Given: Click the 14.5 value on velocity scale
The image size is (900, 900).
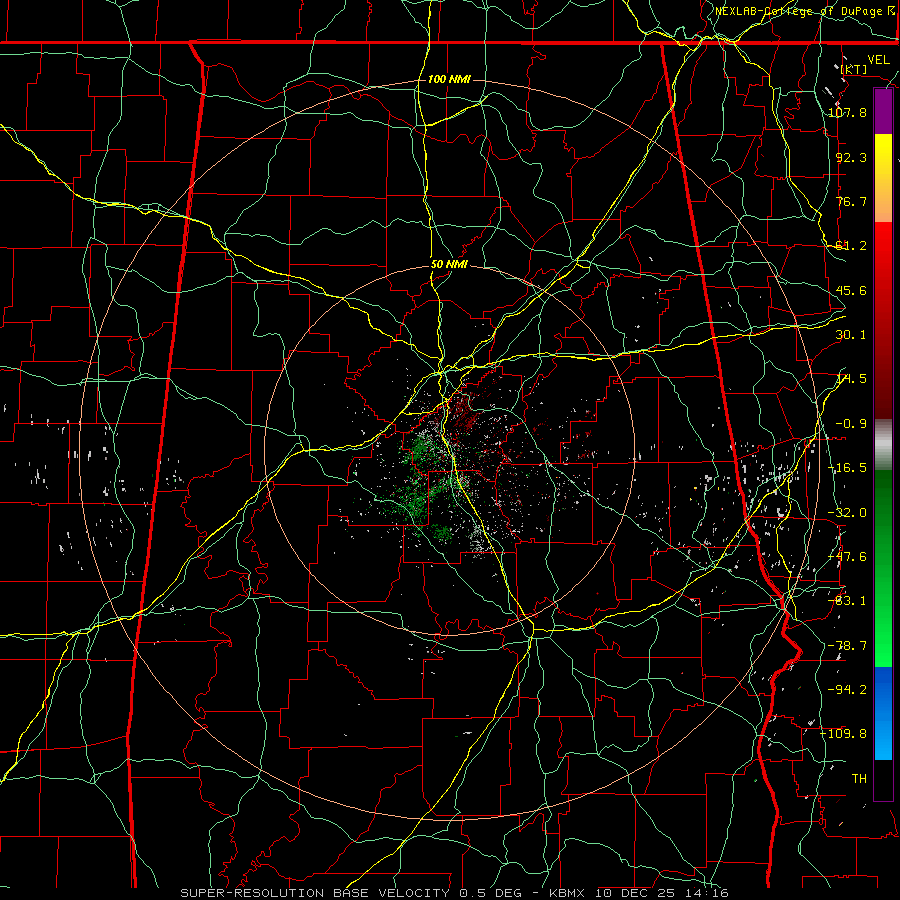Looking at the screenshot, I should (851, 379).
